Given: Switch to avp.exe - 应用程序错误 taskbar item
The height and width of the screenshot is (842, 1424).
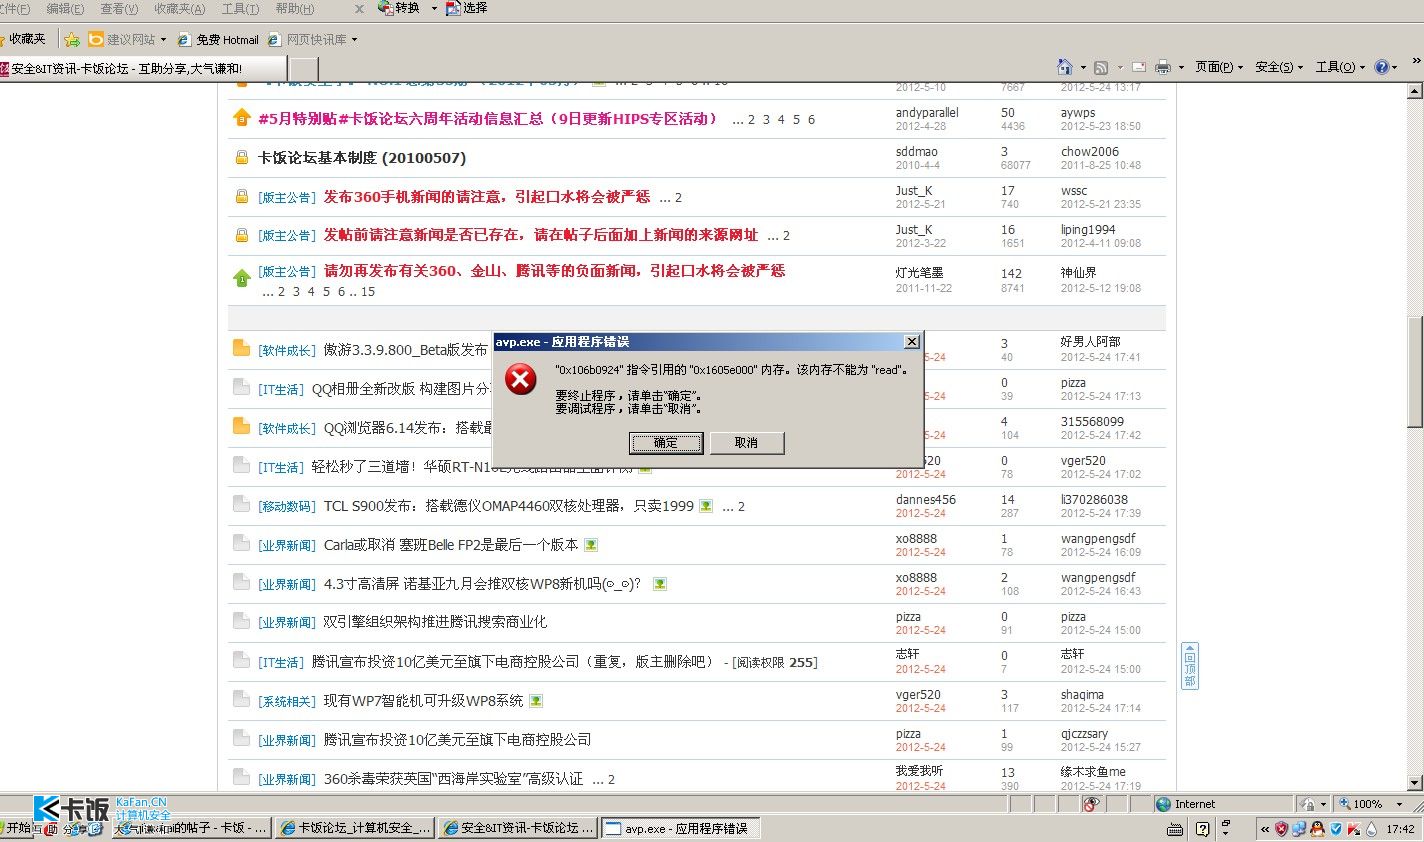Looking at the screenshot, I should 680,828.
